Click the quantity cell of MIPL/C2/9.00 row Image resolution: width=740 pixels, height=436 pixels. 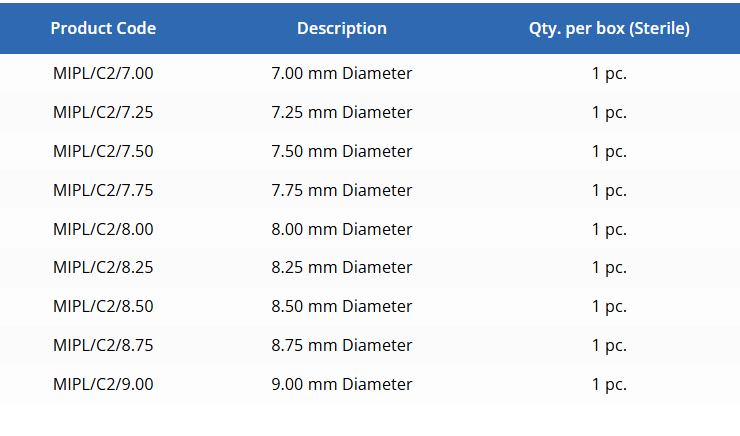pos(609,385)
